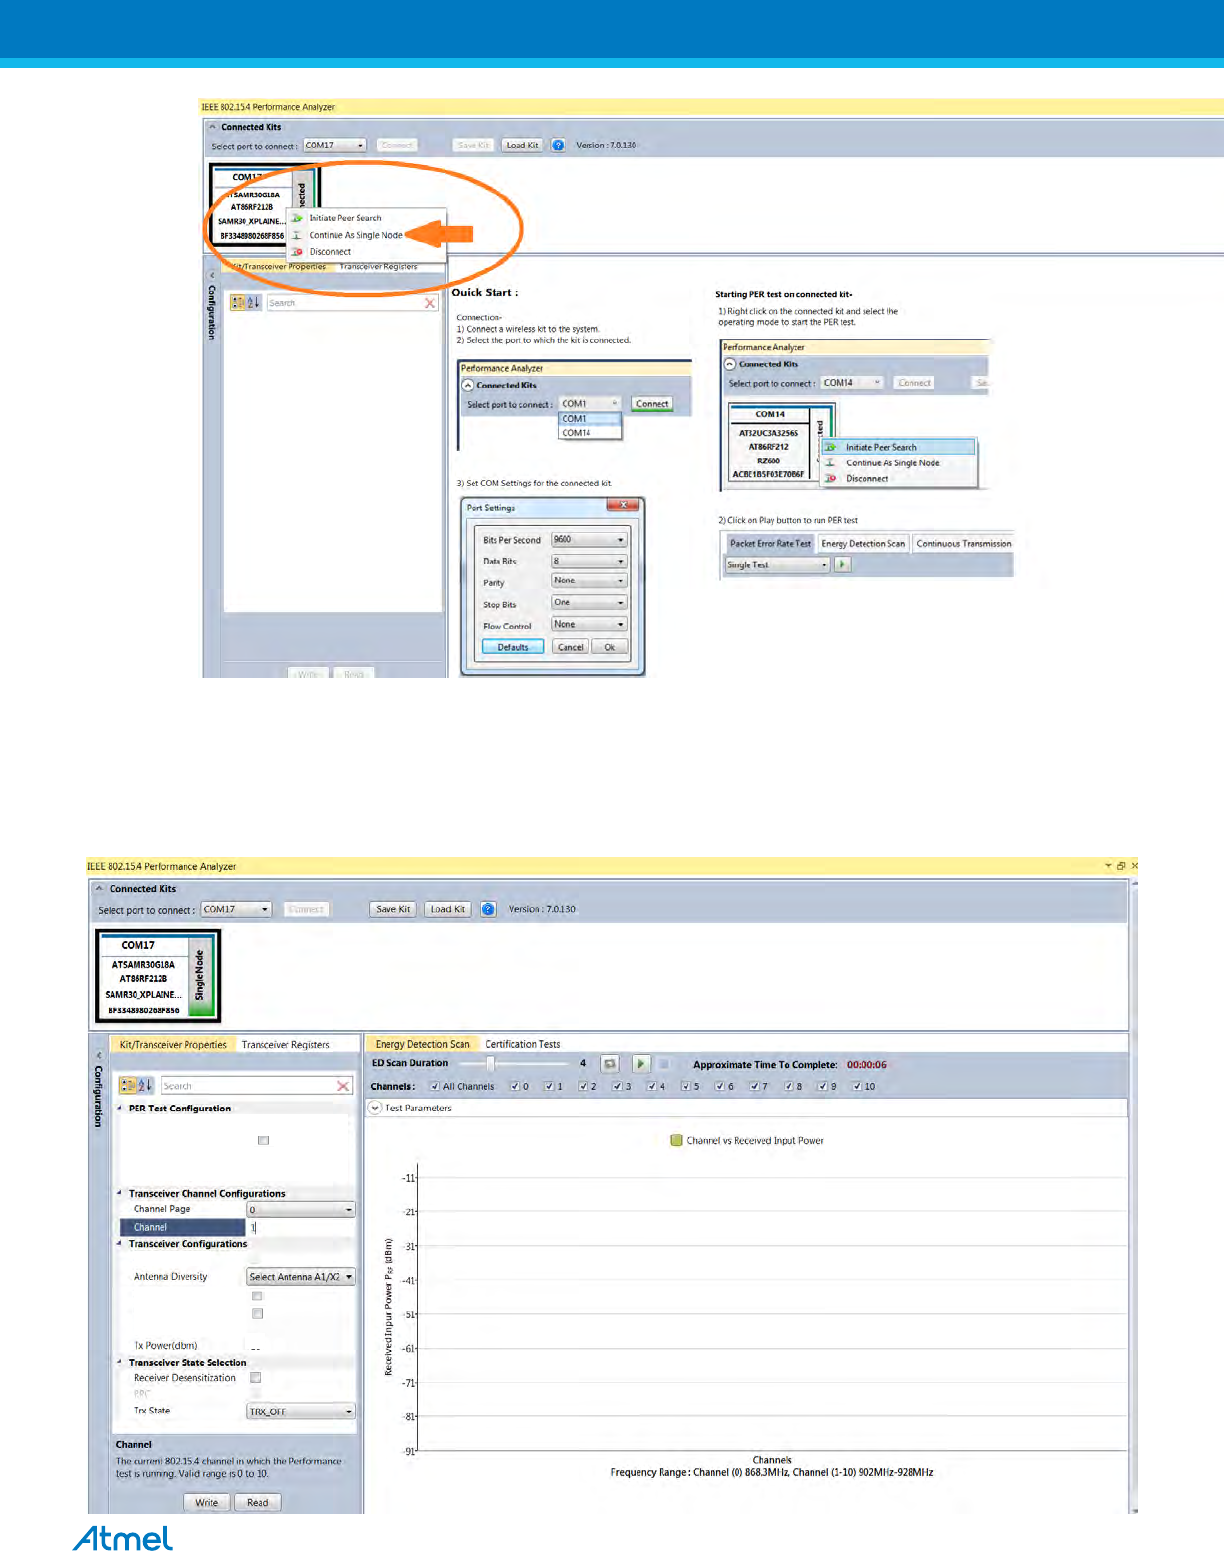Image resolution: width=1224 pixels, height=1551 pixels.
Task: Open Kit/Transceiver Properties tab in Energy Detection Scan window
Action: [x=173, y=1044]
